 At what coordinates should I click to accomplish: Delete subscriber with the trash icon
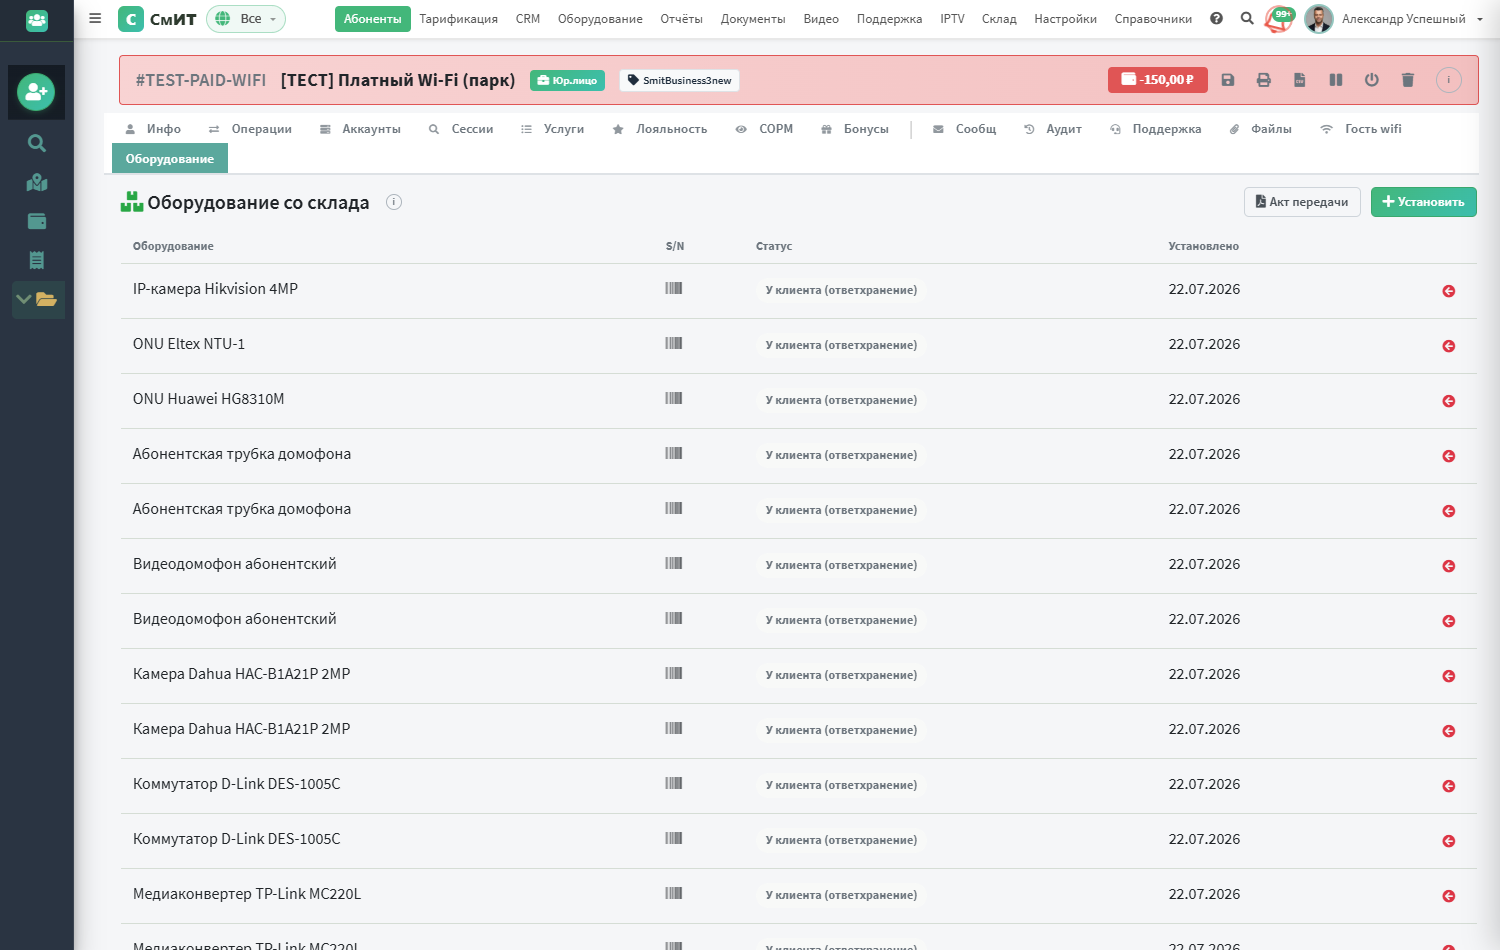tap(1408, 80)
